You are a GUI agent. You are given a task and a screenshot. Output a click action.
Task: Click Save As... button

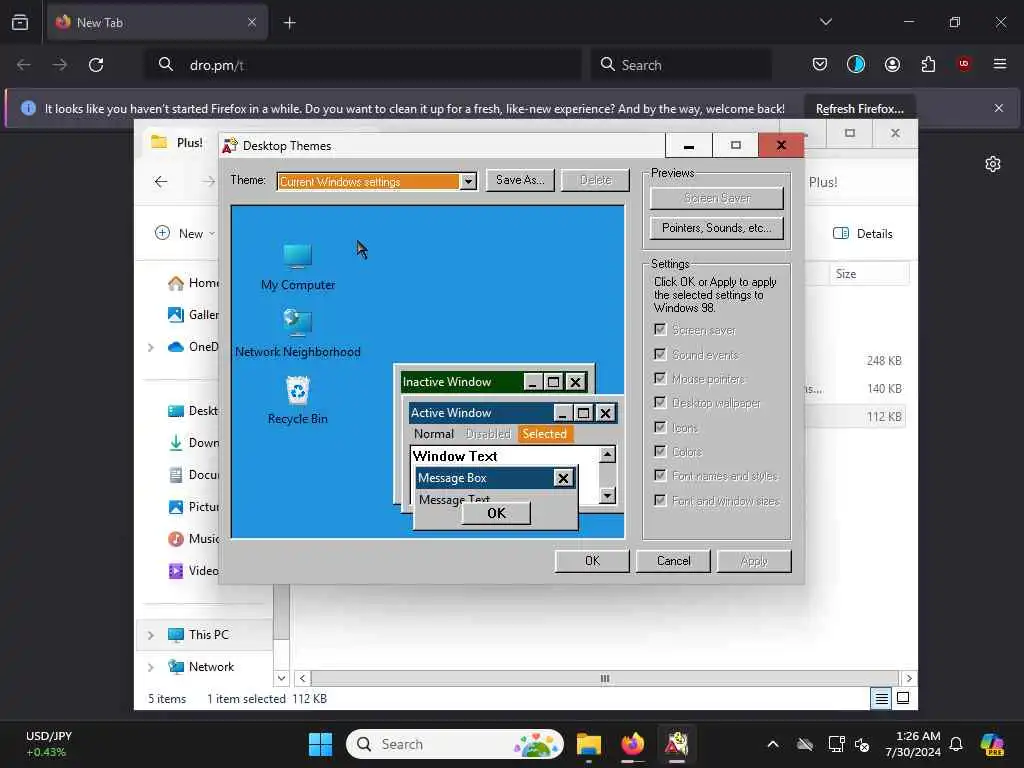tap(520, 180)
